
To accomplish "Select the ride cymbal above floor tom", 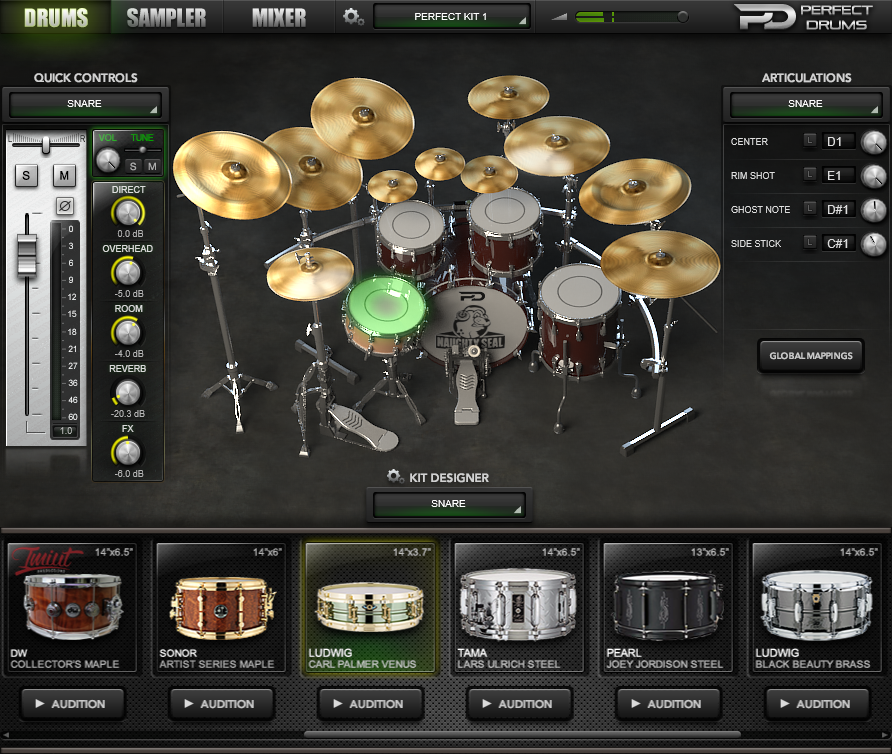I will [x=660, y=265].
